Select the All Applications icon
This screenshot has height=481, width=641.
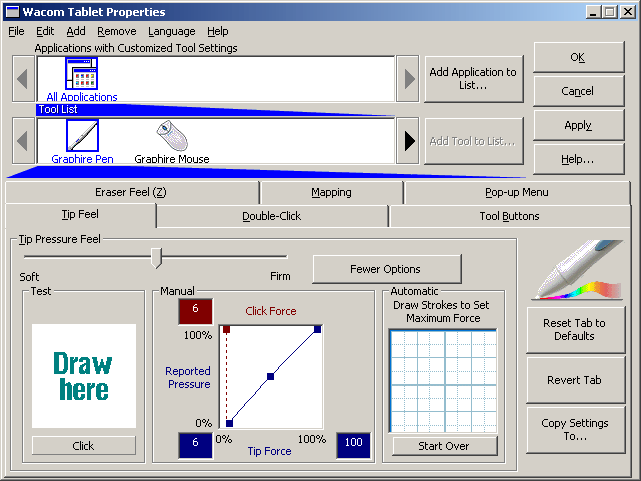coord(81,74)
